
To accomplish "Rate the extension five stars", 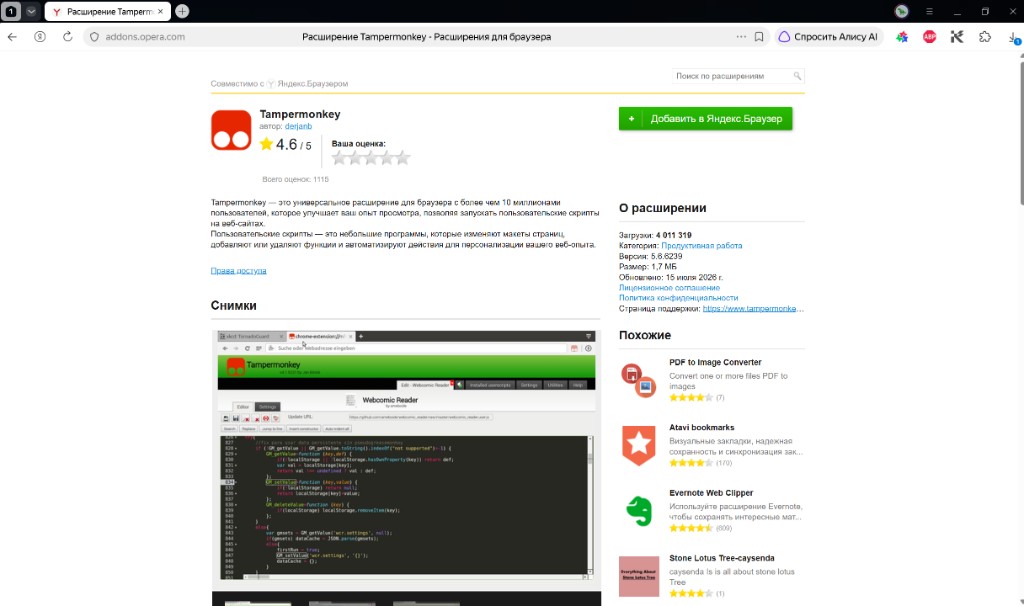I will coord(403,157).
